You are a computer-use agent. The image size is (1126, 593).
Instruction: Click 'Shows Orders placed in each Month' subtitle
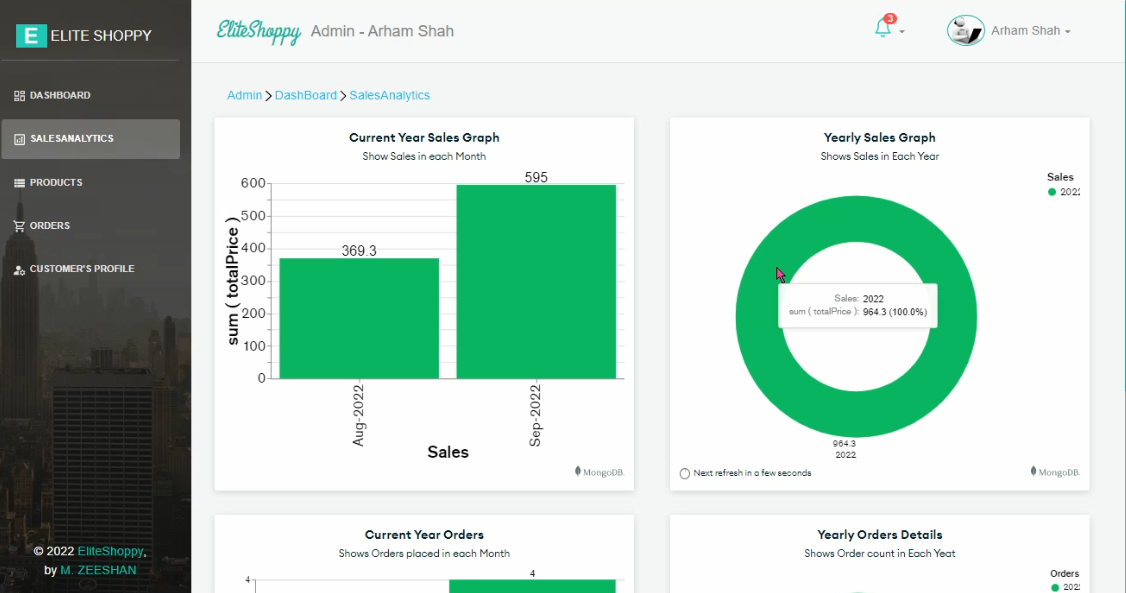click(424, 554)
